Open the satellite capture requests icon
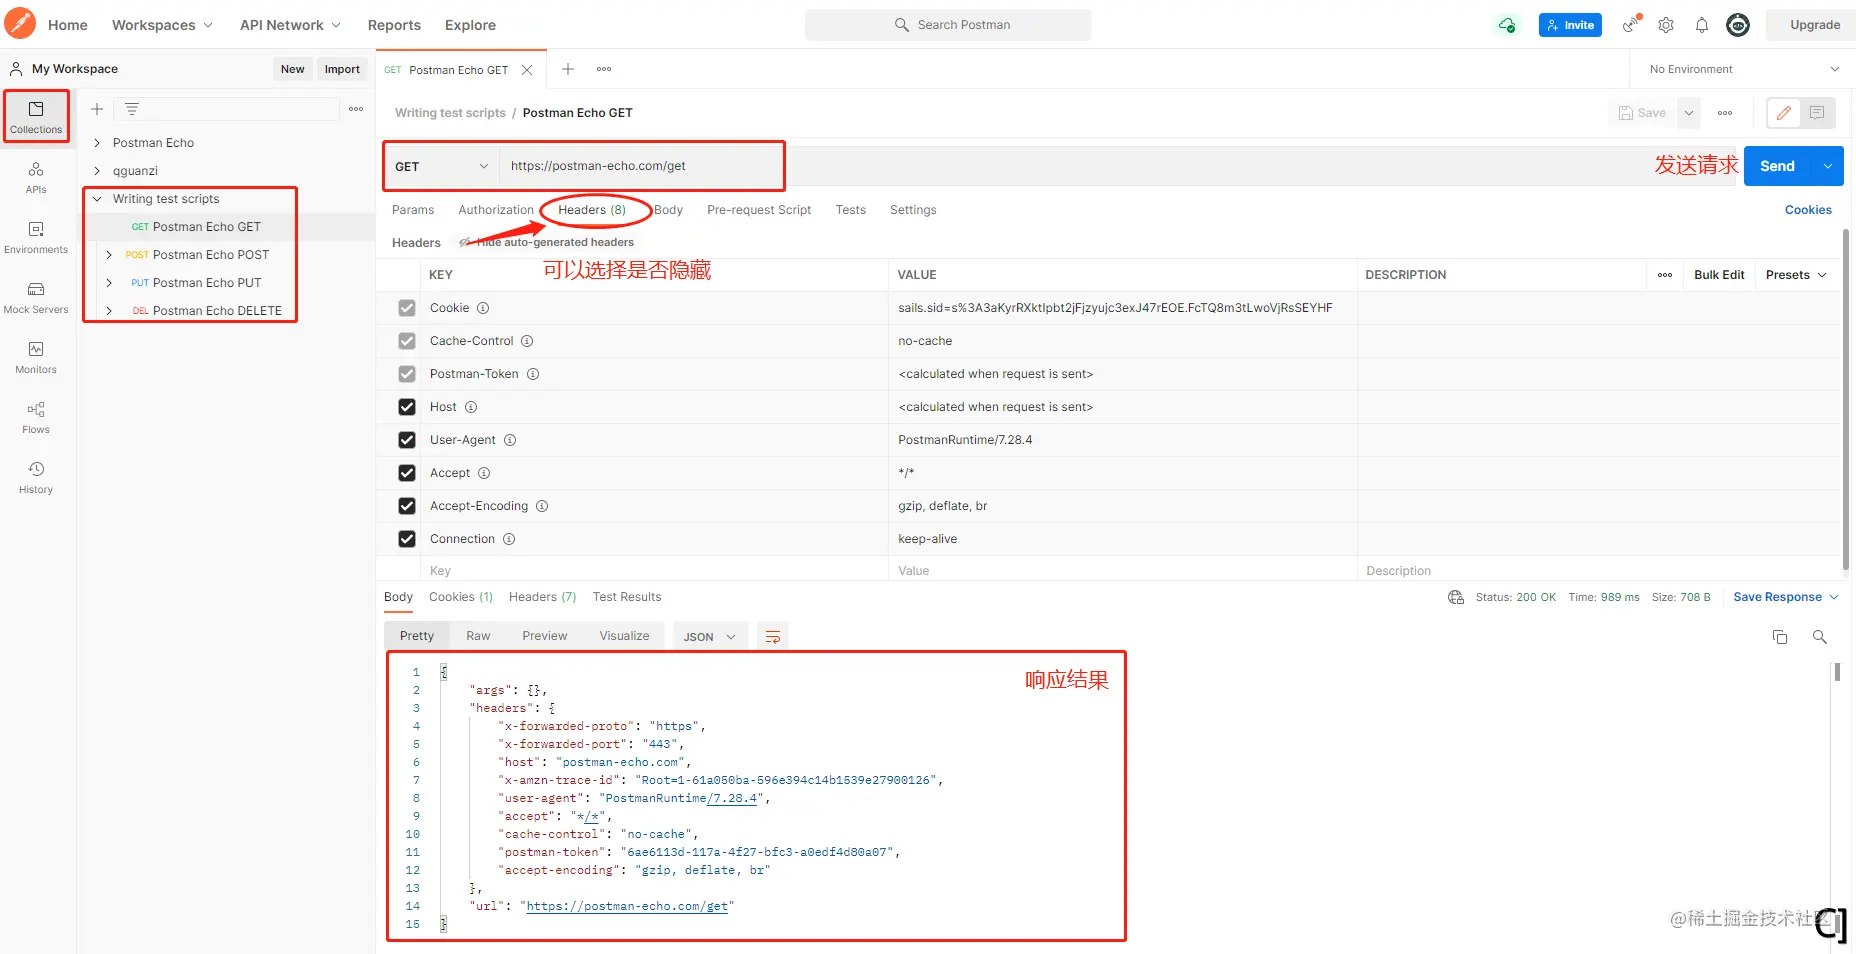1856x954 pixels. pyautogui.click(x=1631, y=24)
